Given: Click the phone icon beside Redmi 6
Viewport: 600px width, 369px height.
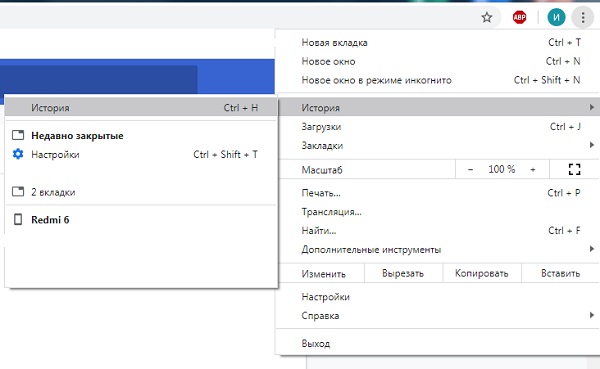Looking at the screenshot, I should click(x=18, y=219).
